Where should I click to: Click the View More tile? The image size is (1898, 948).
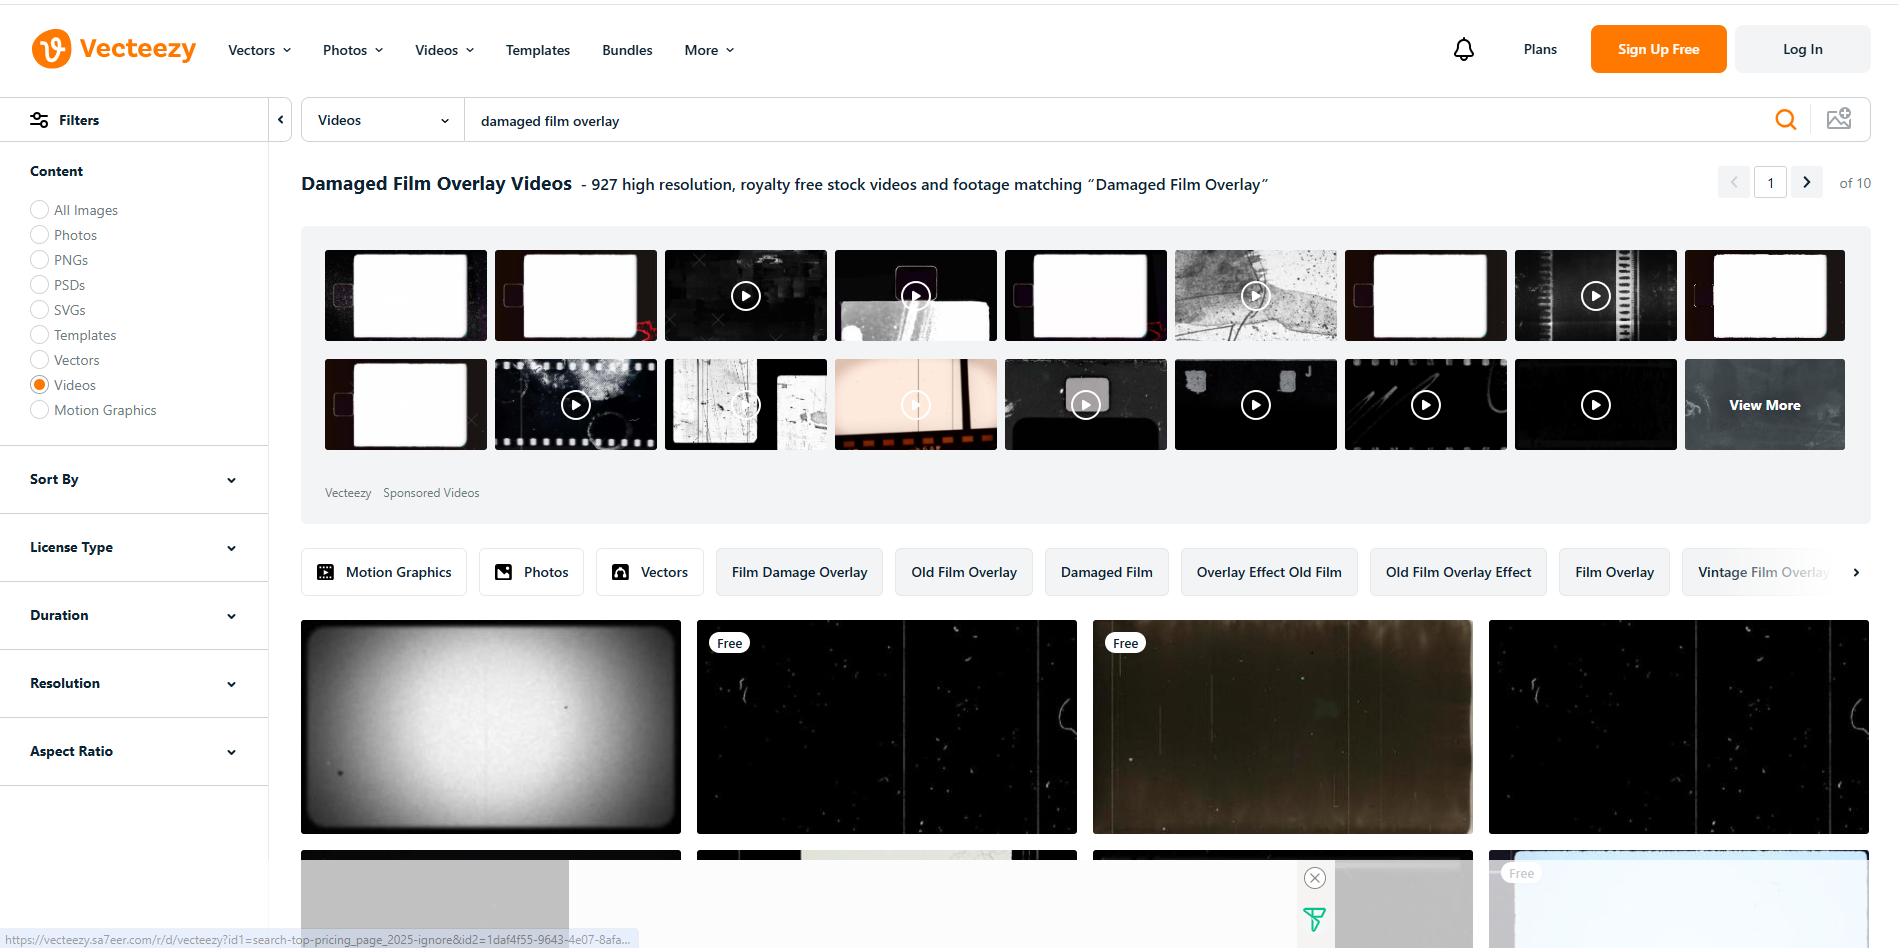(x=1764, y=404)
